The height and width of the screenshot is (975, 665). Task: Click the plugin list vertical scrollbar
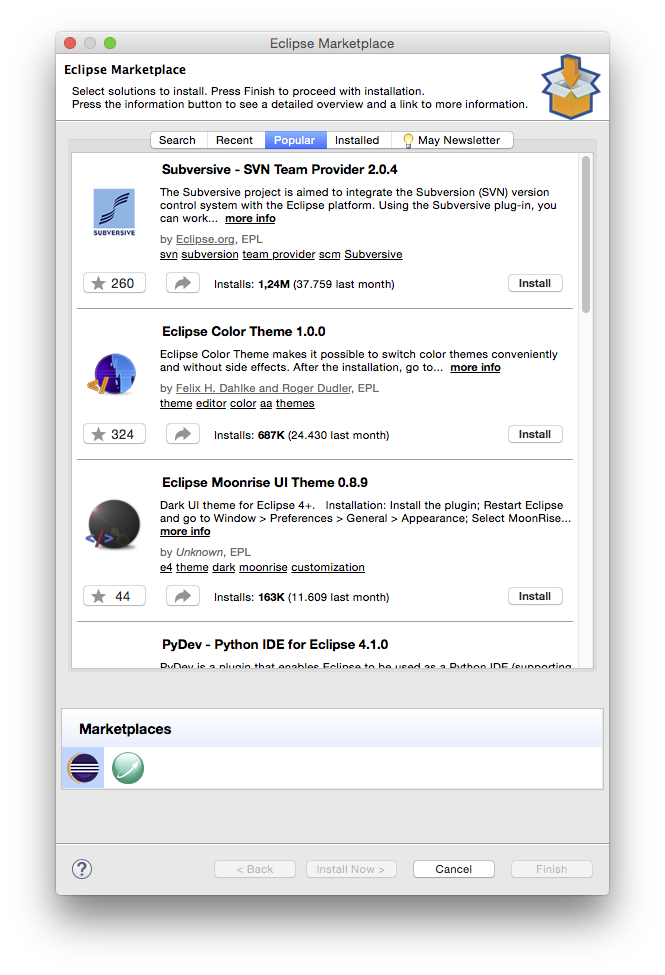(585, 235)
